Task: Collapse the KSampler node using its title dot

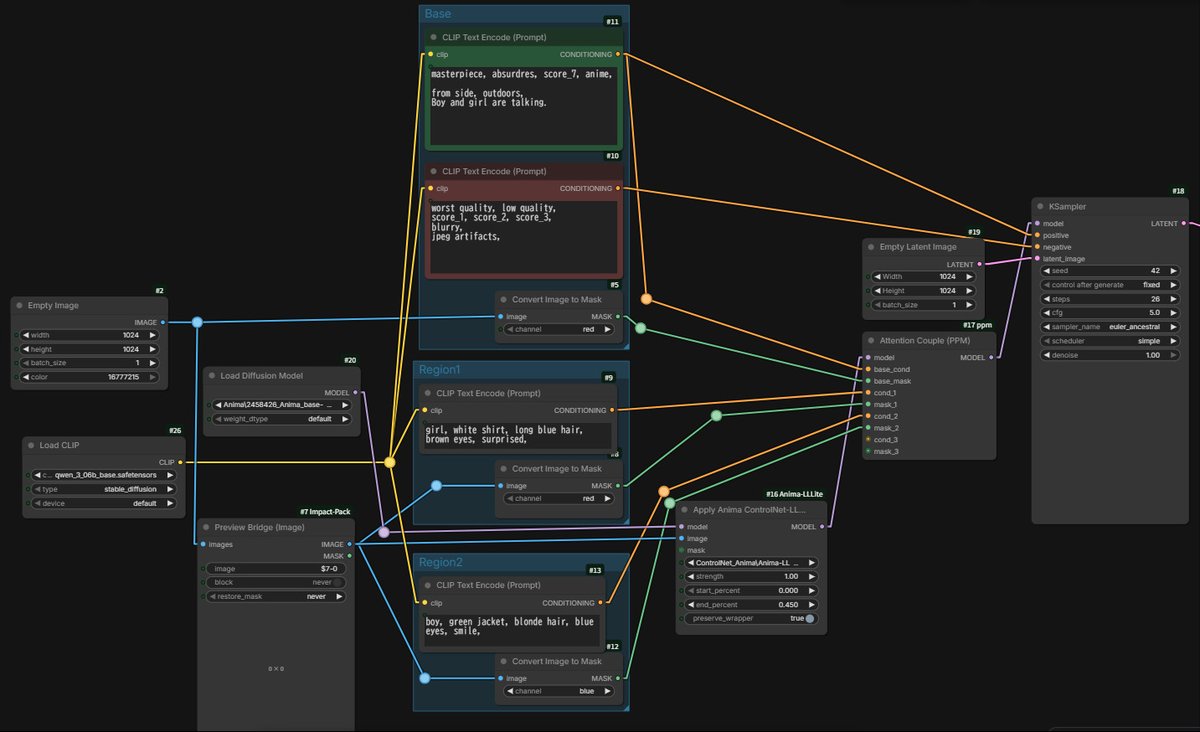Action: 1039,207
